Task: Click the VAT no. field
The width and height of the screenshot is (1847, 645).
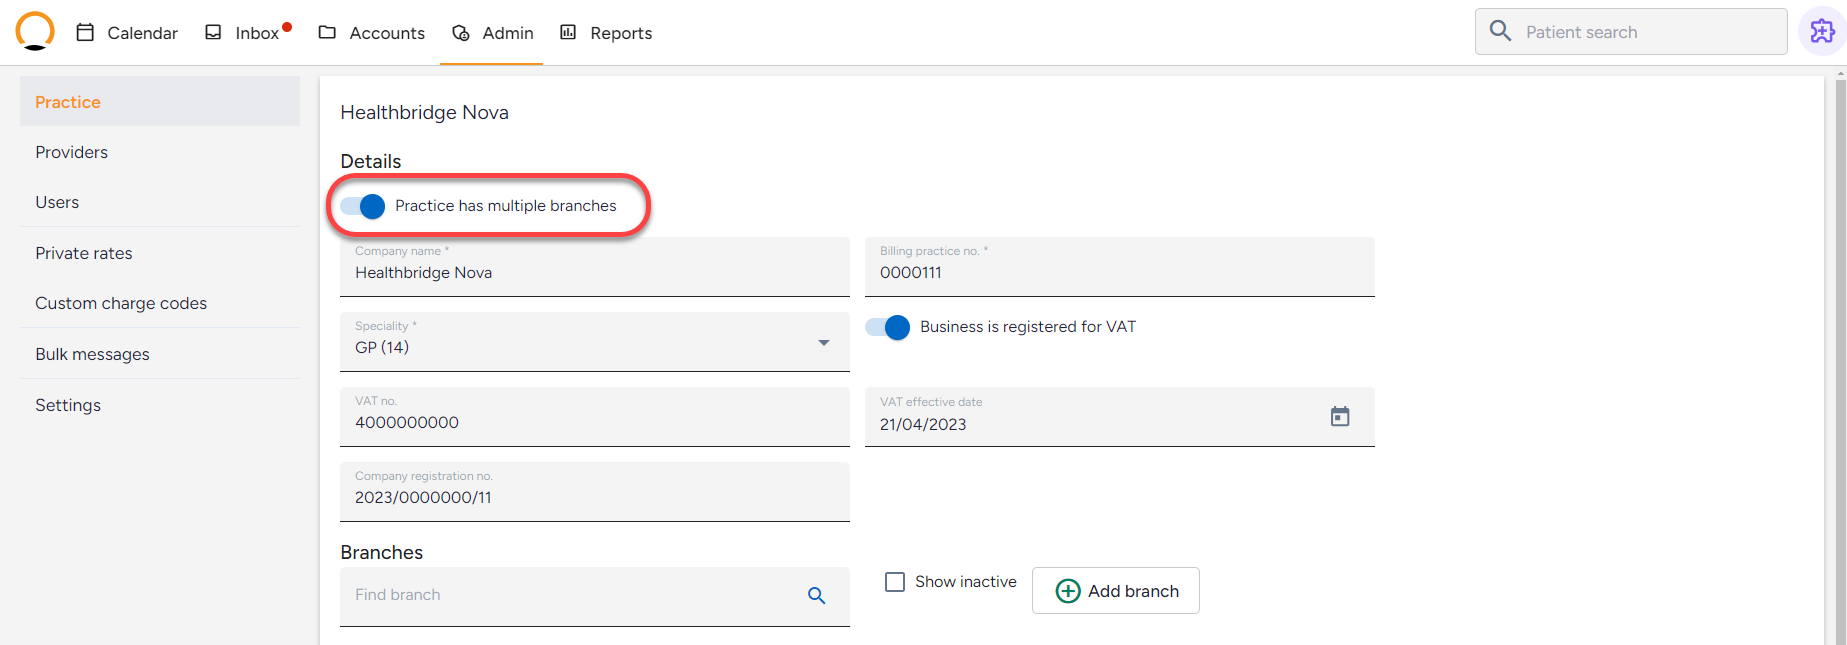Action: pyautogui.click(x=595, y=417)
